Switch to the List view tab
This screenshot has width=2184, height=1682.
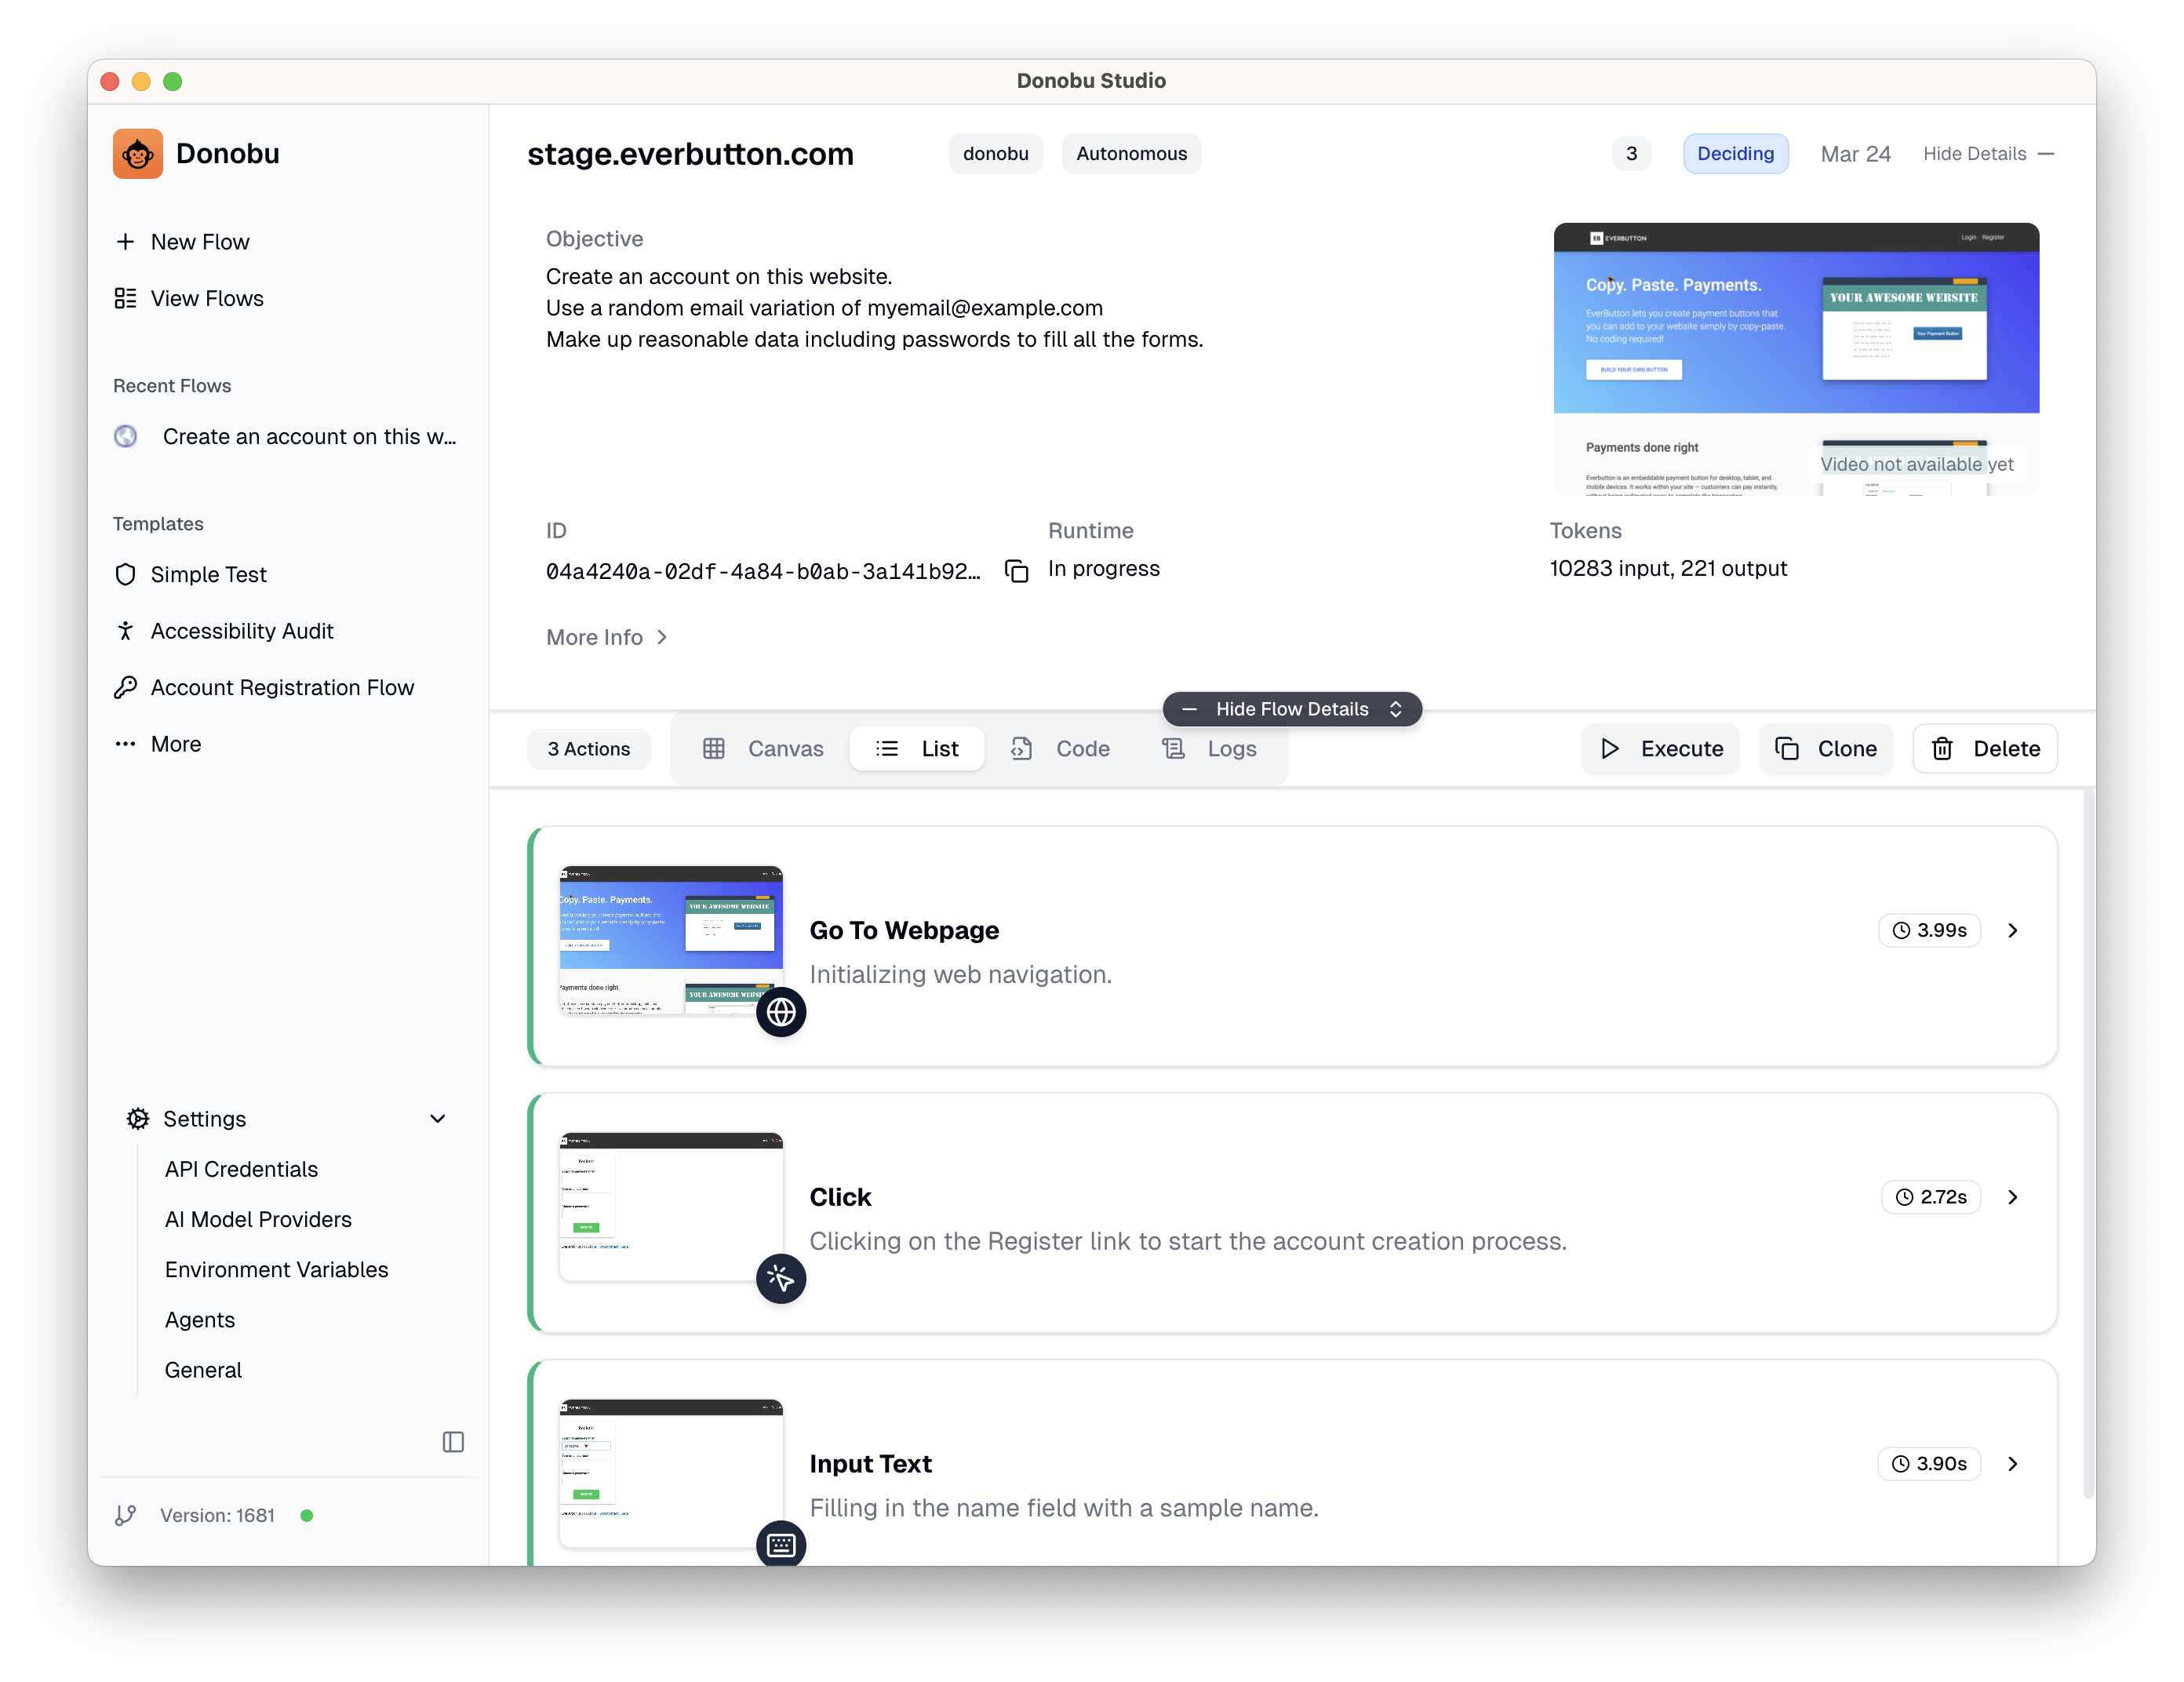point(916,748)
